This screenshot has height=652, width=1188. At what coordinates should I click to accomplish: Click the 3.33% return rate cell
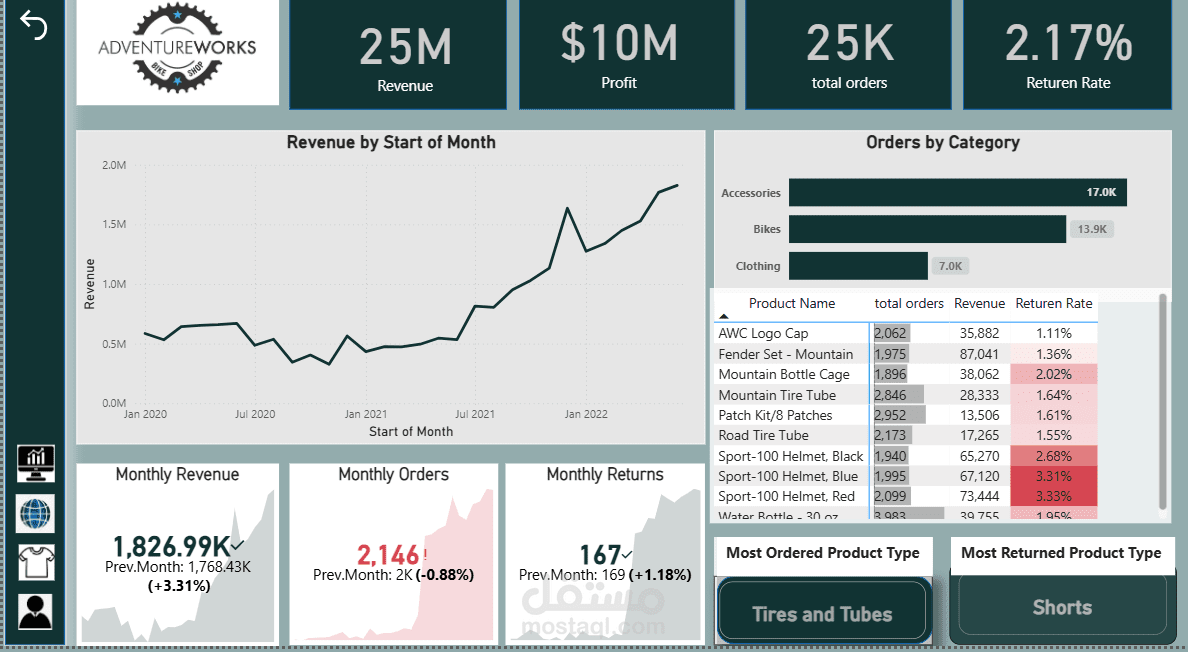tap(1053, 497)
